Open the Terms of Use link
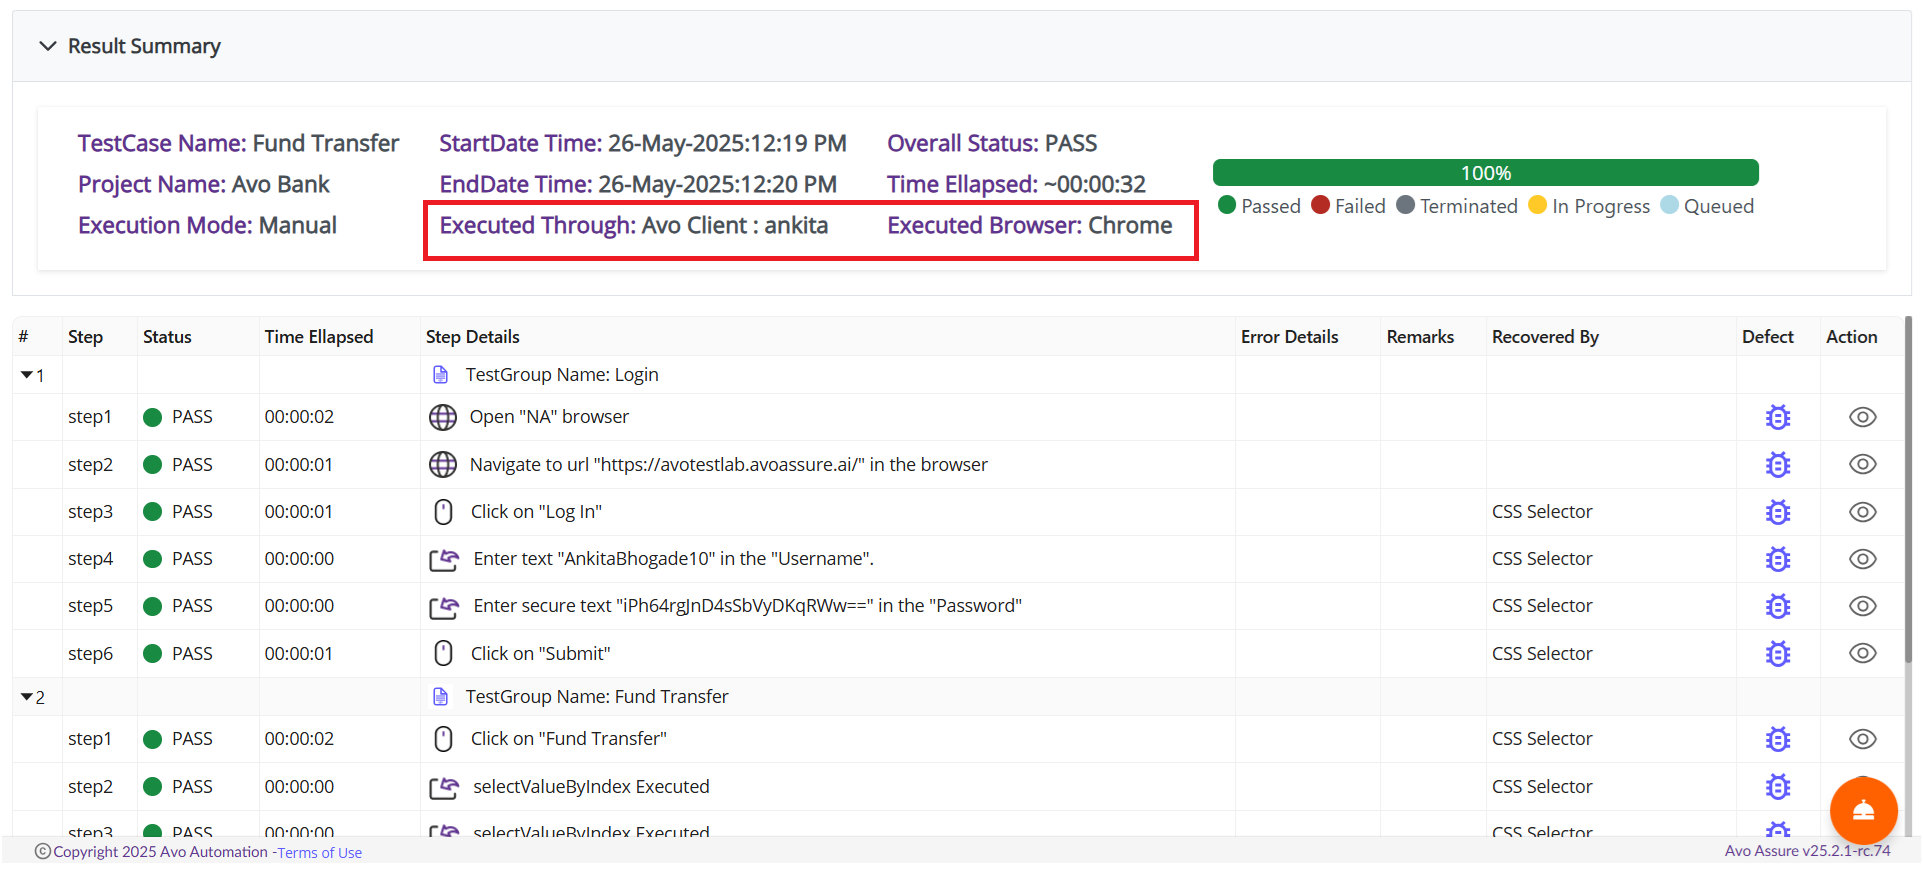1923x871 pixels. click(x=320, y=853)
